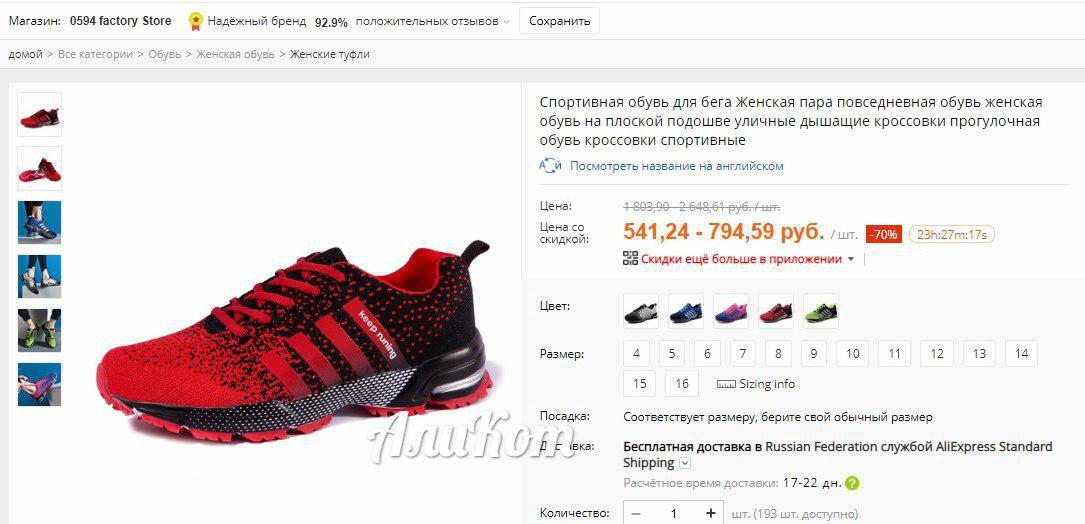Click the ruler icon next to Sizing info
The image size is (1085, 524).
pyautogui.click(x=726, y=384)
